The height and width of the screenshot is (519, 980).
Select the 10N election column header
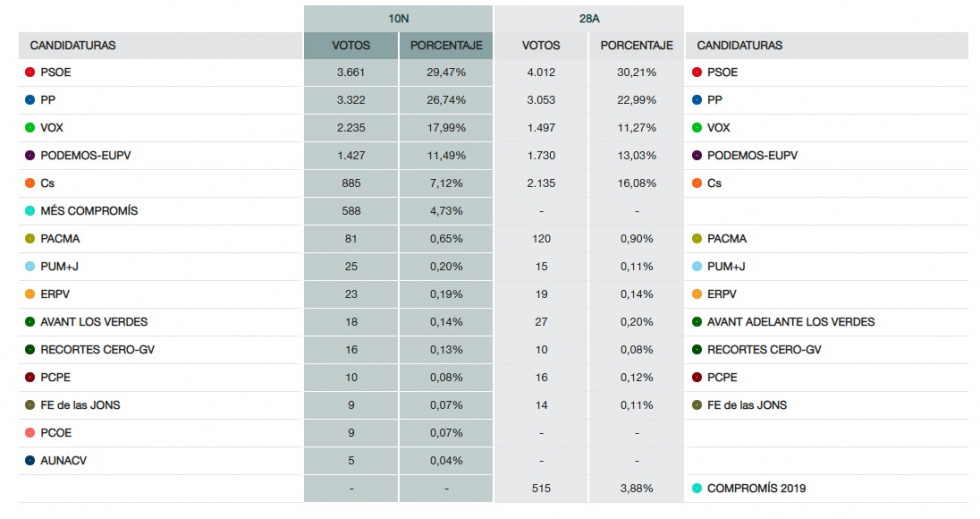pyautogui.click(x=398, y=18)
